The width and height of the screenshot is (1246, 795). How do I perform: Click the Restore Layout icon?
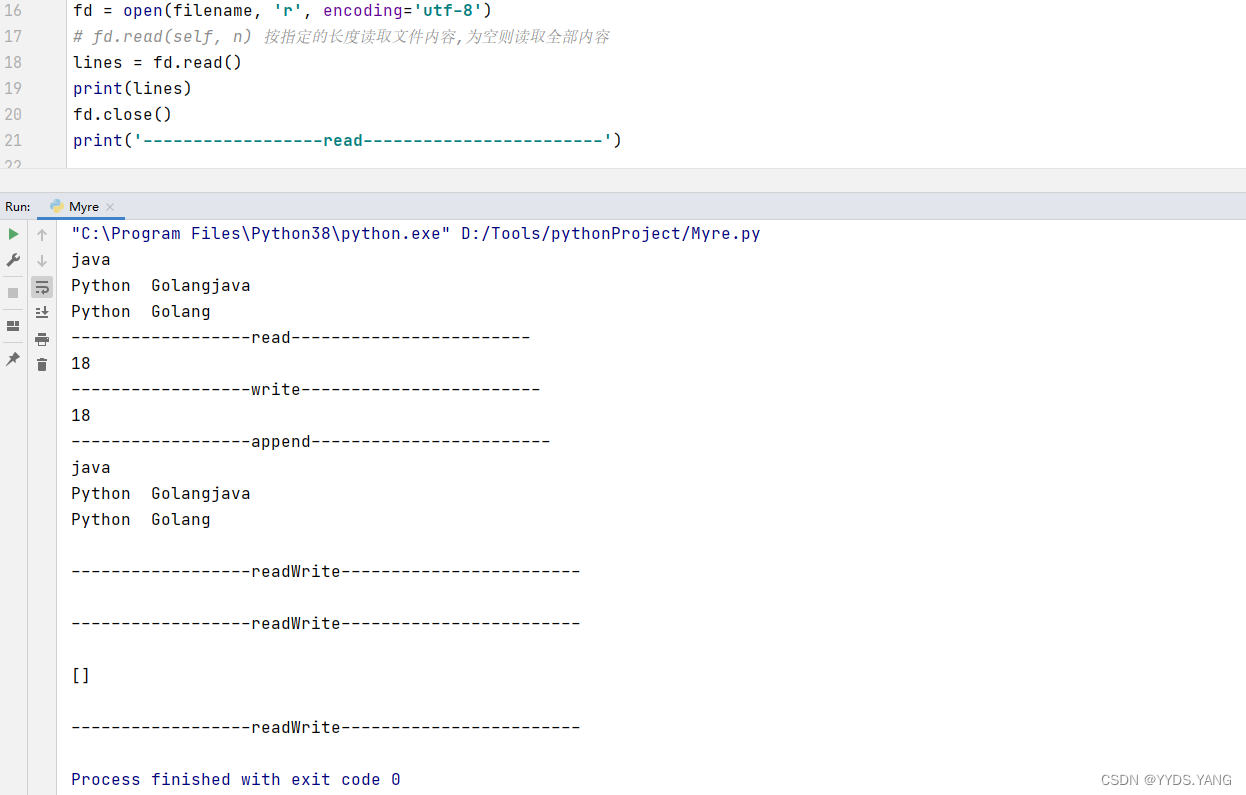coord(13,326)
